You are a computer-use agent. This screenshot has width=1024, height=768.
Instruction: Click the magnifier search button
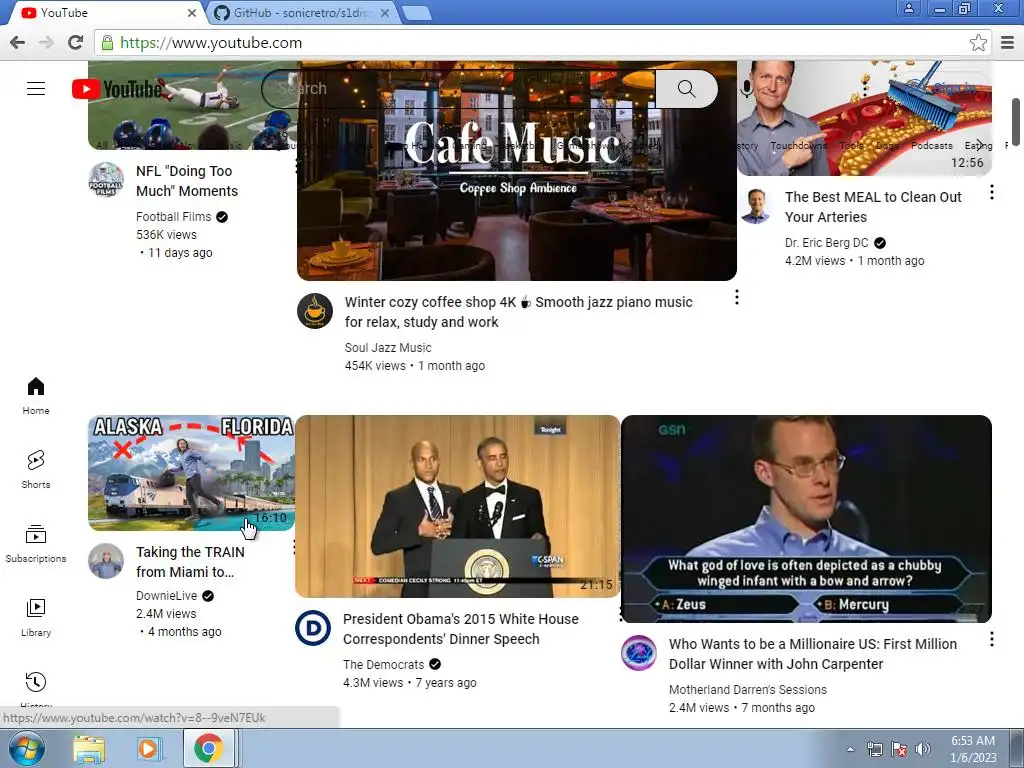pyautogui.click(x=686, y=89)
